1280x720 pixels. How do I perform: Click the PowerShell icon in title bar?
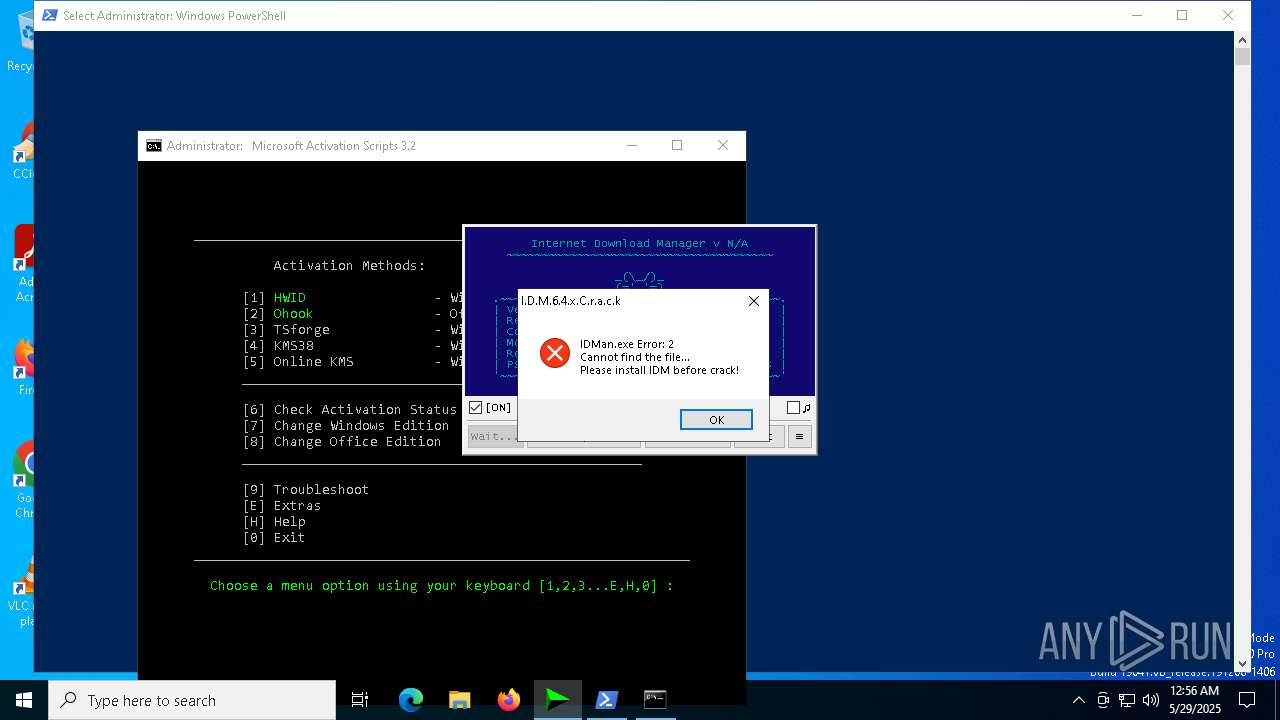coord(49,15)
